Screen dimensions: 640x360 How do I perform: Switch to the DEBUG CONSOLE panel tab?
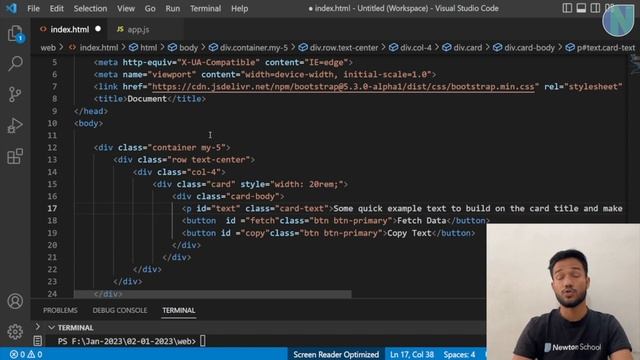[120, 310]
